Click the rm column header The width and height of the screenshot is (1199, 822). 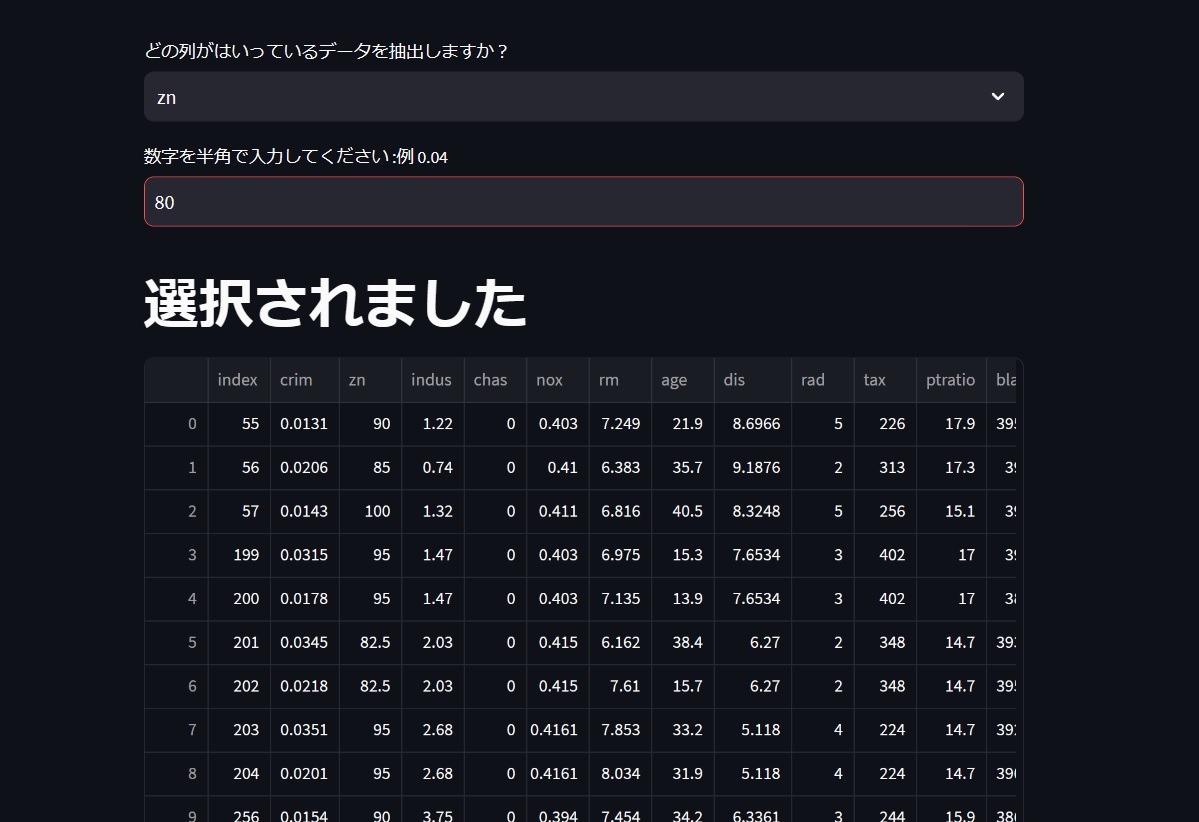tap(608, 380)
